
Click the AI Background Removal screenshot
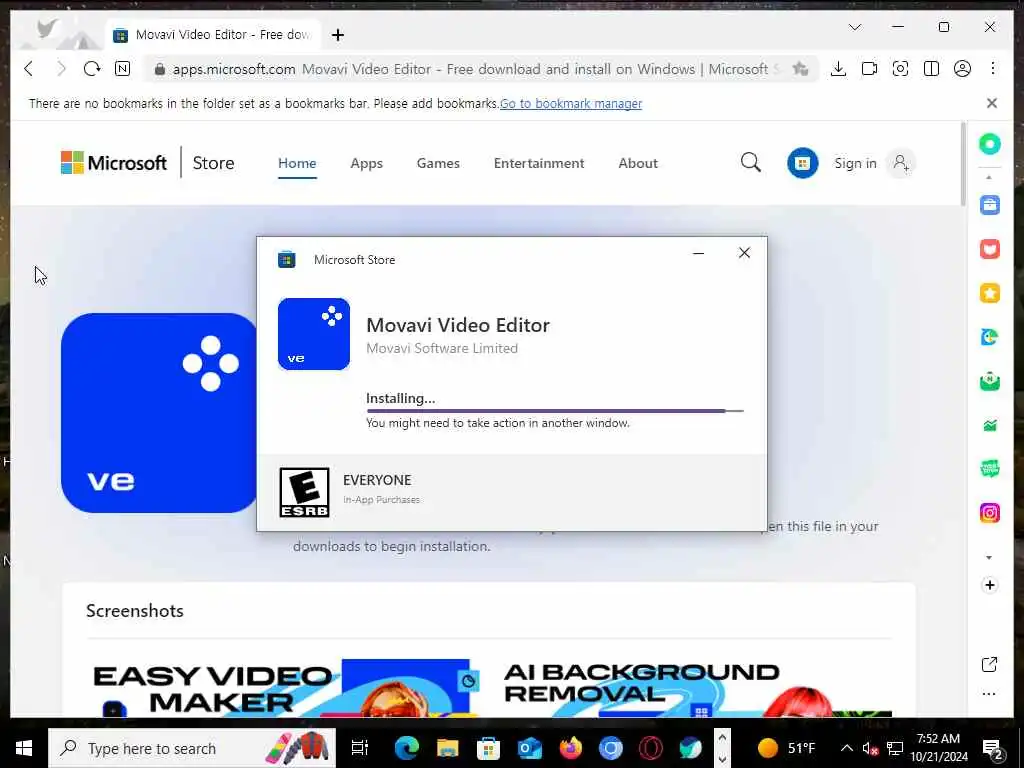694,688
